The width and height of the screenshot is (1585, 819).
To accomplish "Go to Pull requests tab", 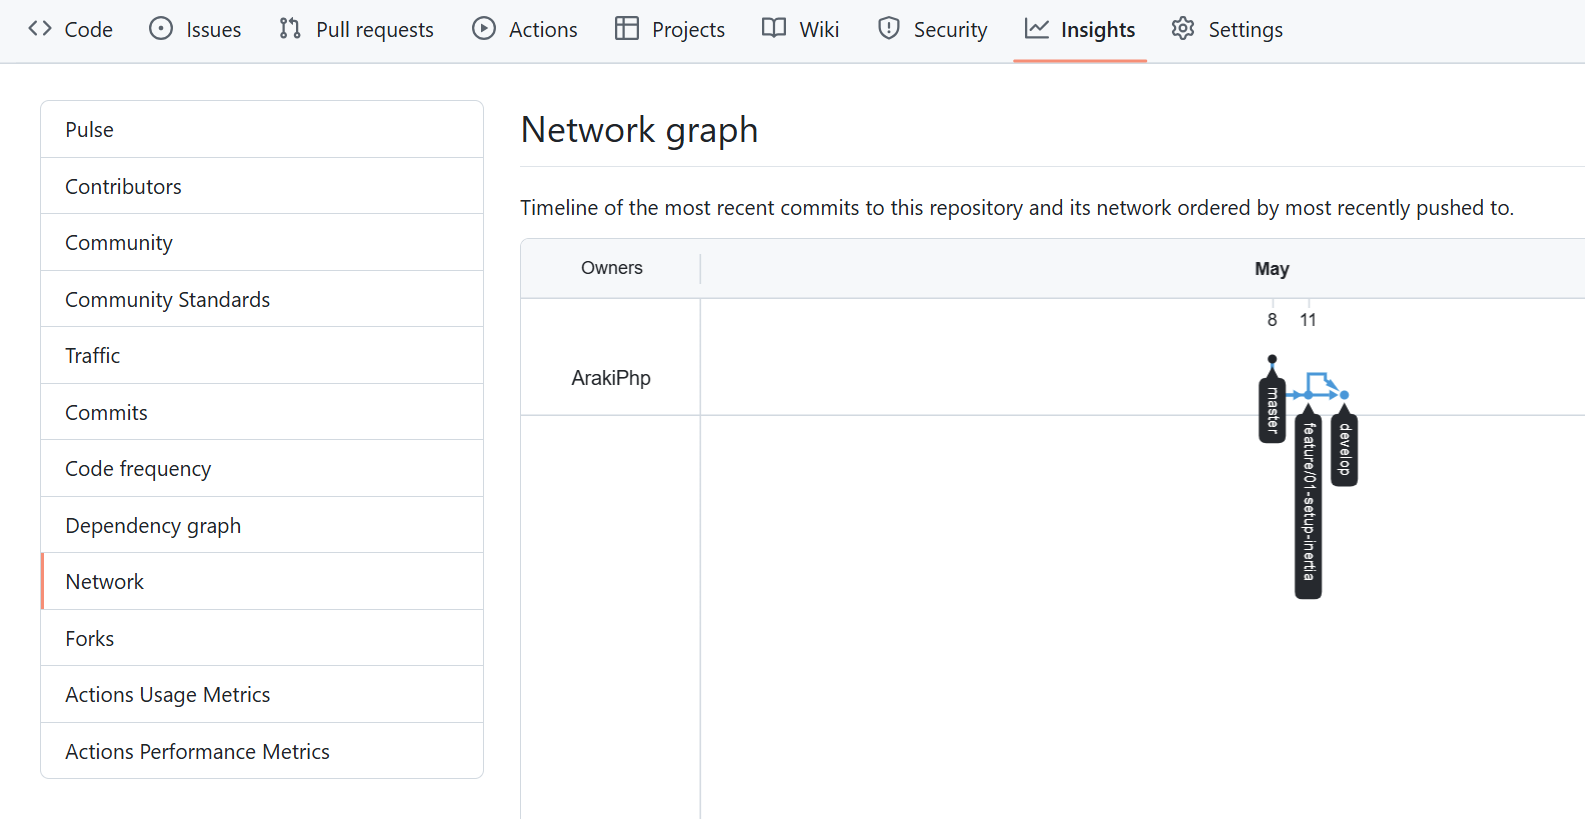I will 356,30.
